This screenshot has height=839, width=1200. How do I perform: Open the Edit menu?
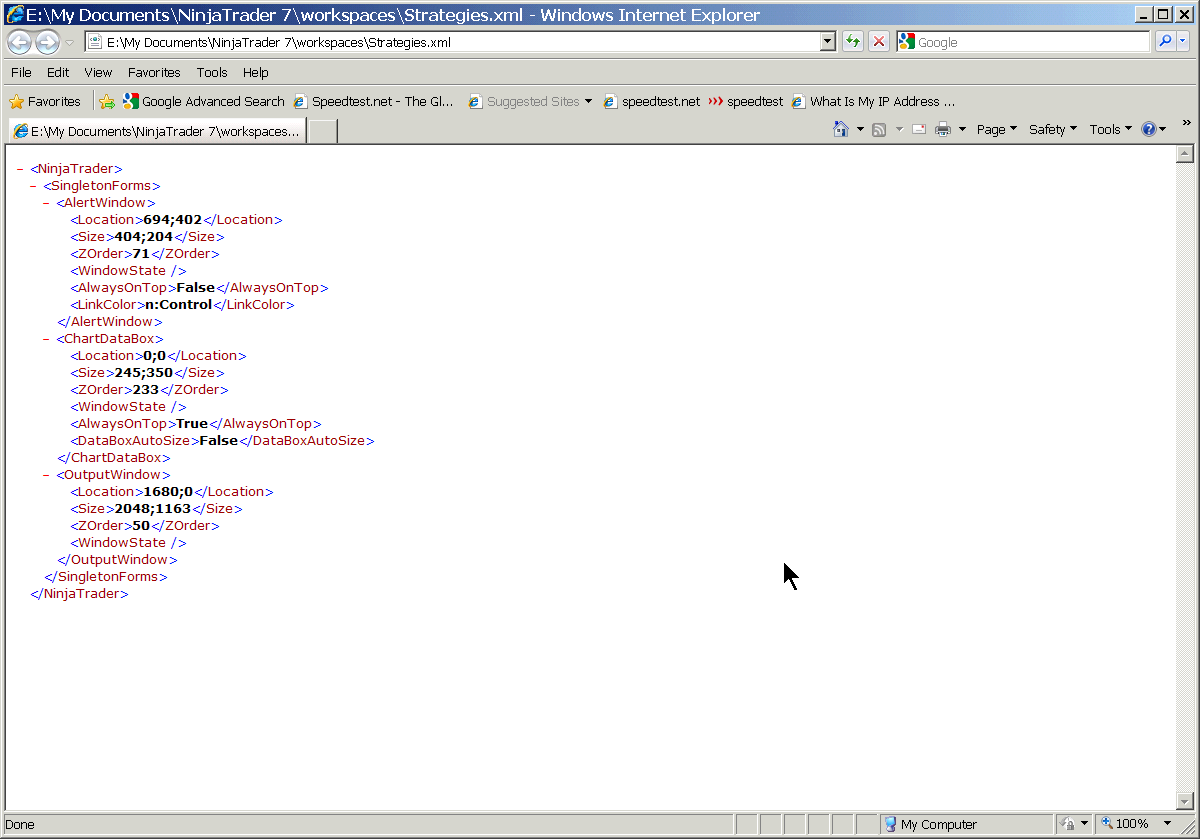[x=58, y=72]
